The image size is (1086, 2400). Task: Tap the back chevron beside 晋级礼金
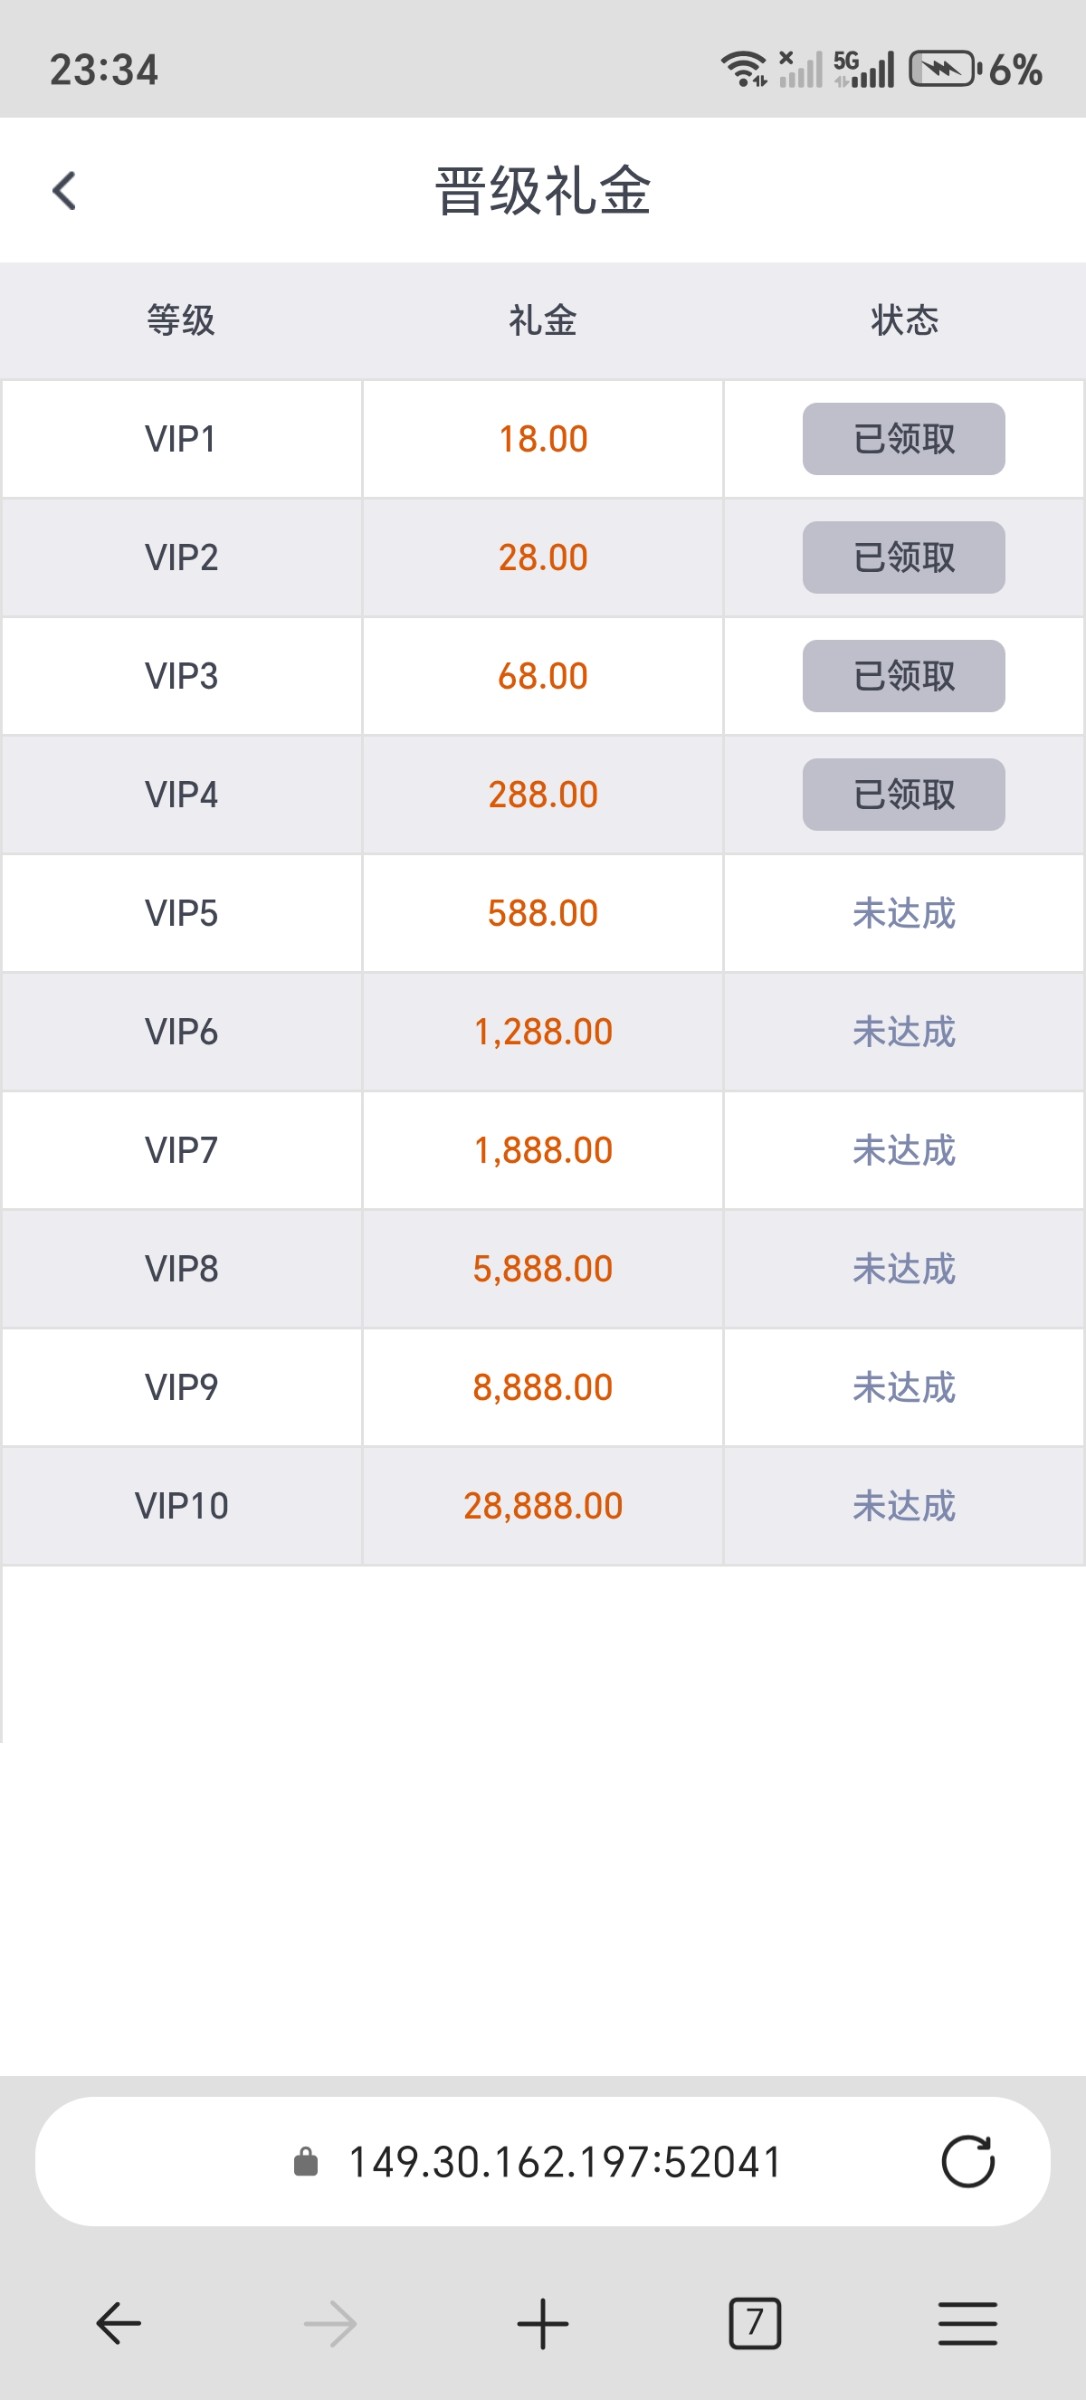coord(65,191)
